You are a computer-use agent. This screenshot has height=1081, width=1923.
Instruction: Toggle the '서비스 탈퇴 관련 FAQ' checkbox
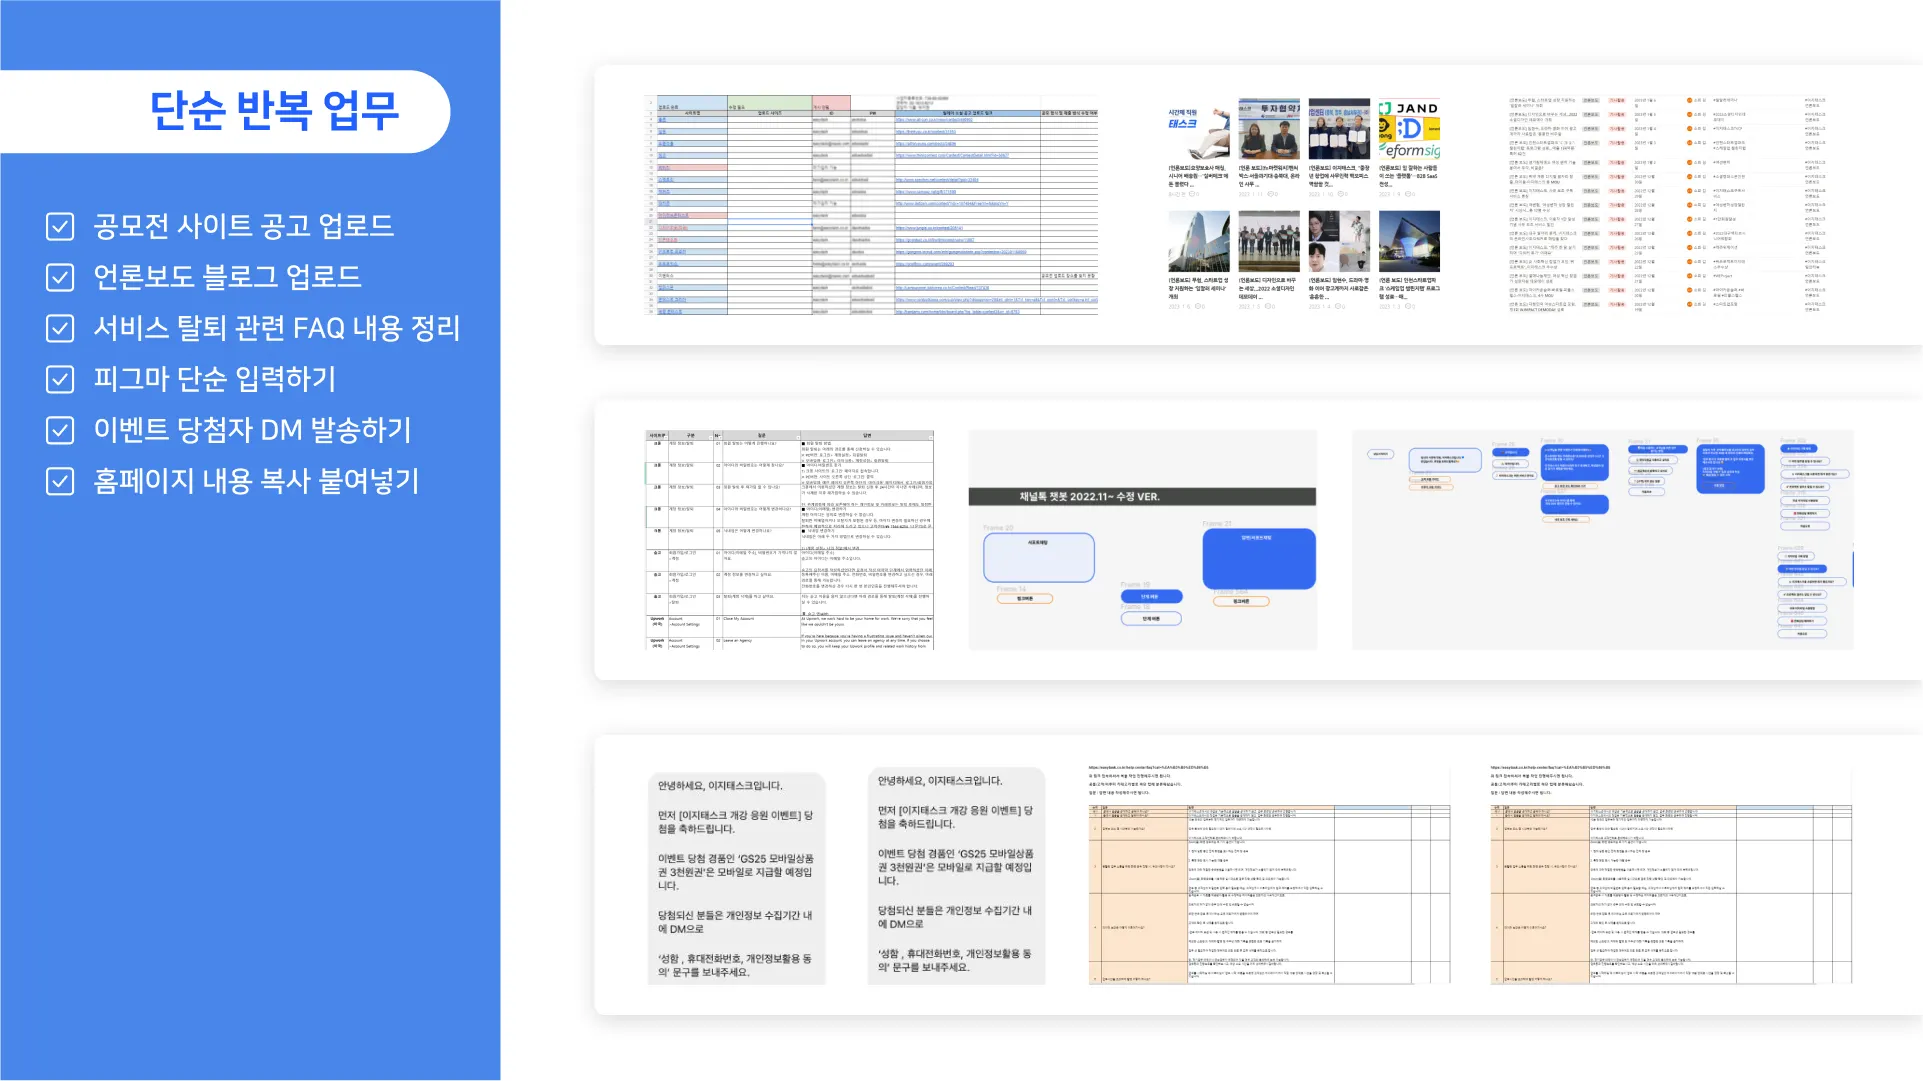click(x=60, y=328)
